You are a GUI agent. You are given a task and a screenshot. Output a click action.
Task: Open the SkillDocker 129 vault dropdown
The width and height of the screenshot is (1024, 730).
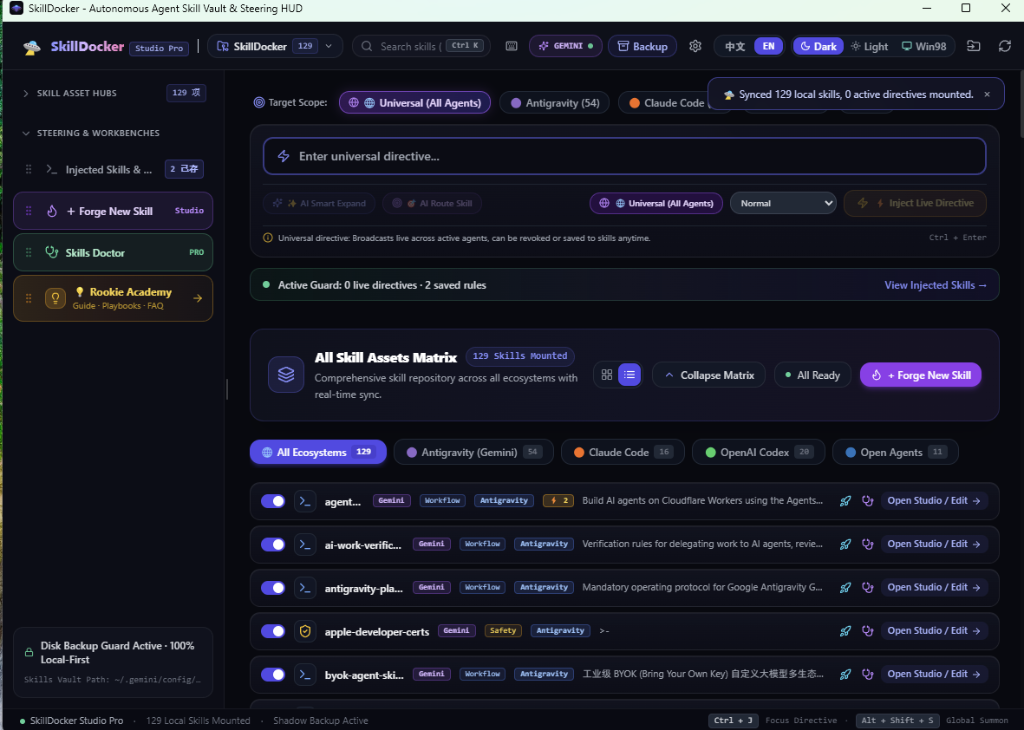[x=275, y=46]
